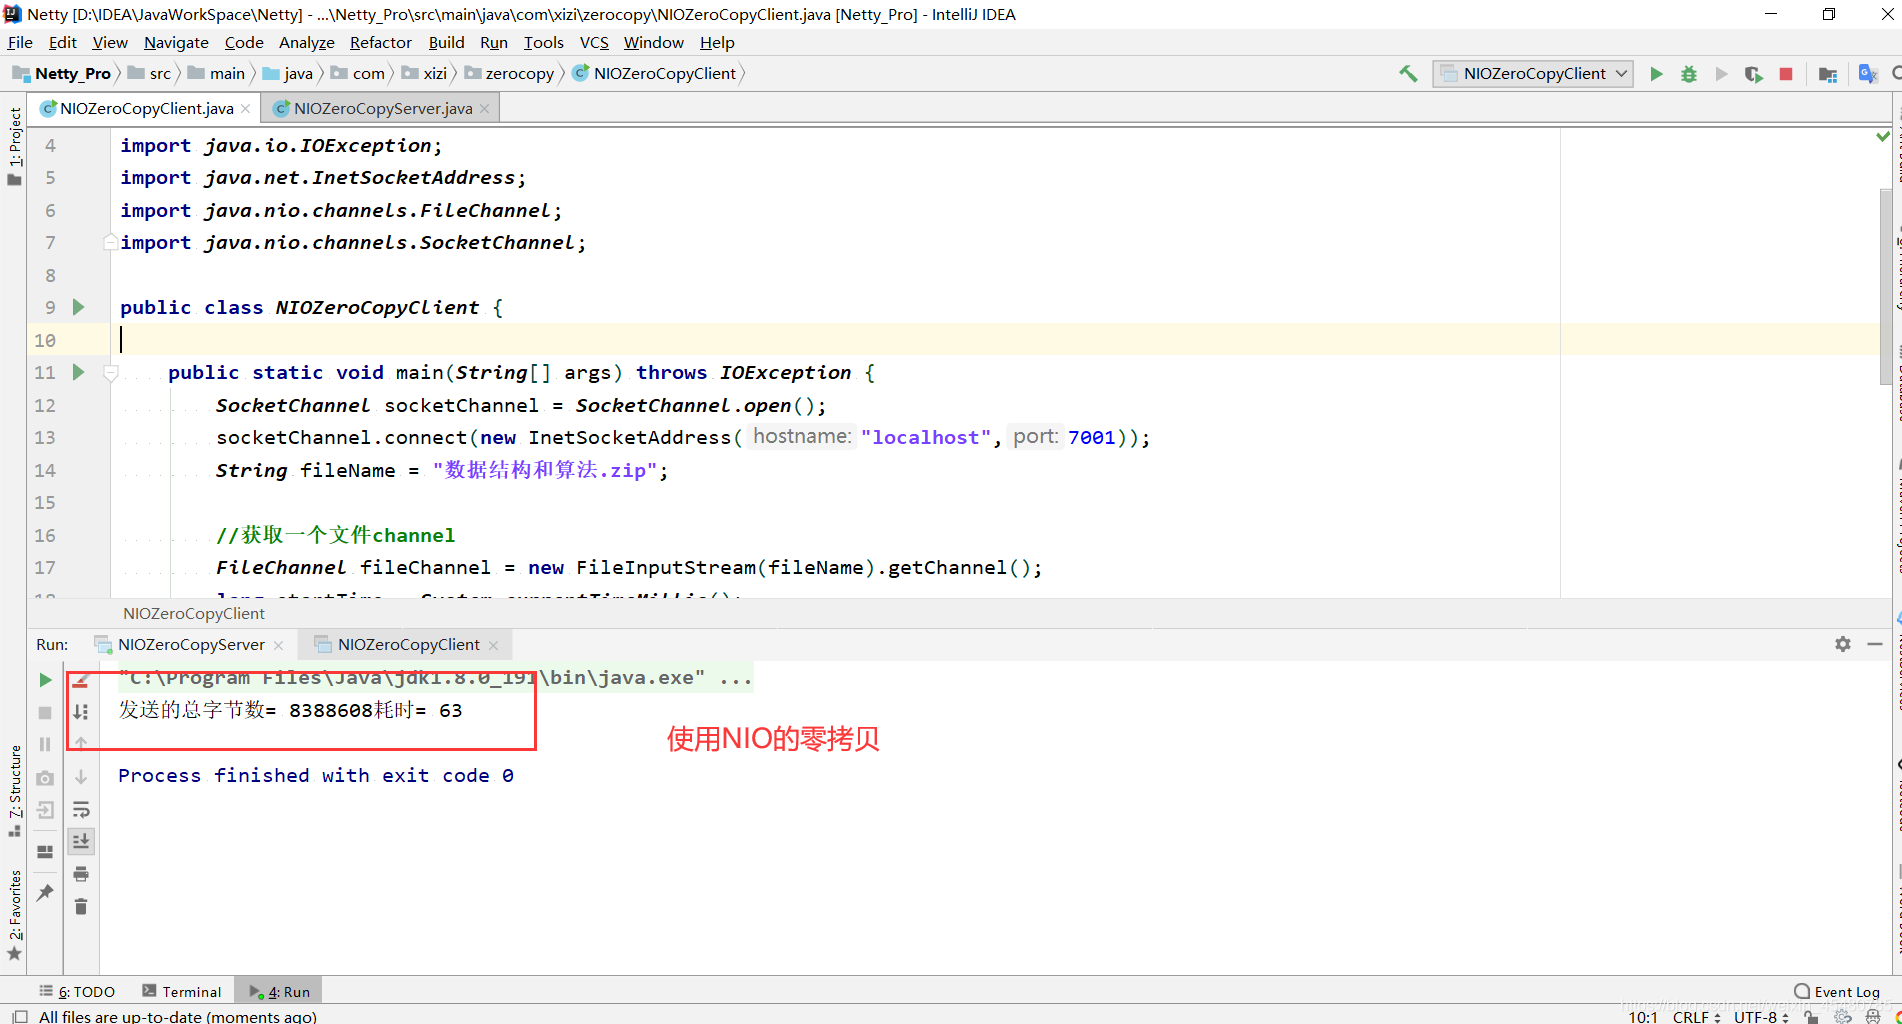The image size is (1902, 1024).
Task: Toggle the Run tool window button in the bottom bar
Action: (x=279, y=991)
